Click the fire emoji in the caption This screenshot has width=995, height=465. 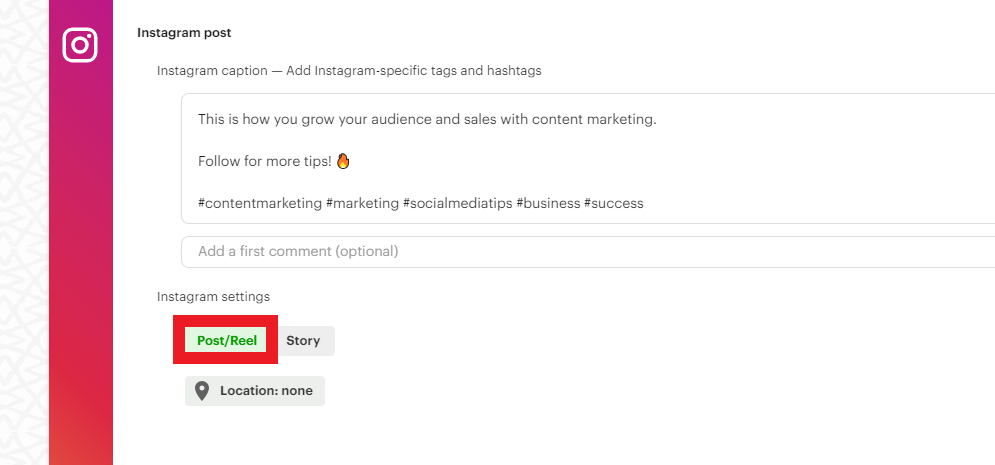point(343,161)
